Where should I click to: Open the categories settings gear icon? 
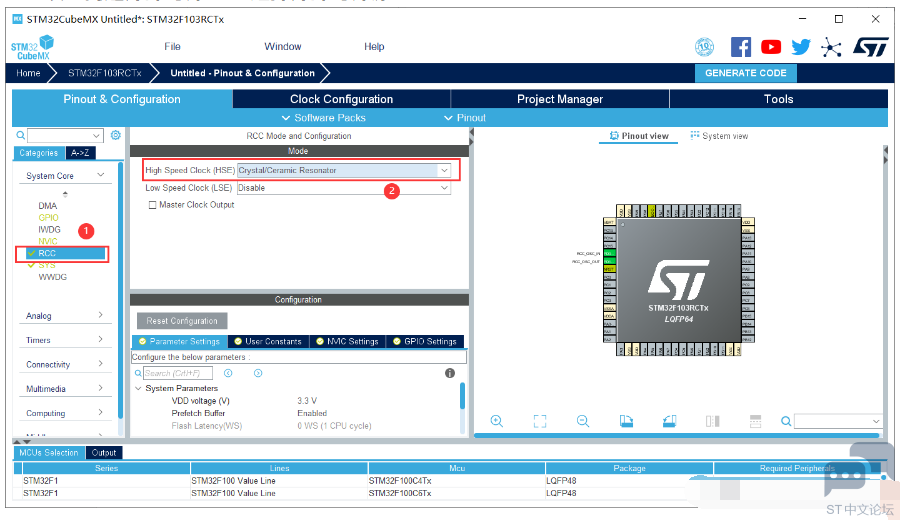click(116, 135)
